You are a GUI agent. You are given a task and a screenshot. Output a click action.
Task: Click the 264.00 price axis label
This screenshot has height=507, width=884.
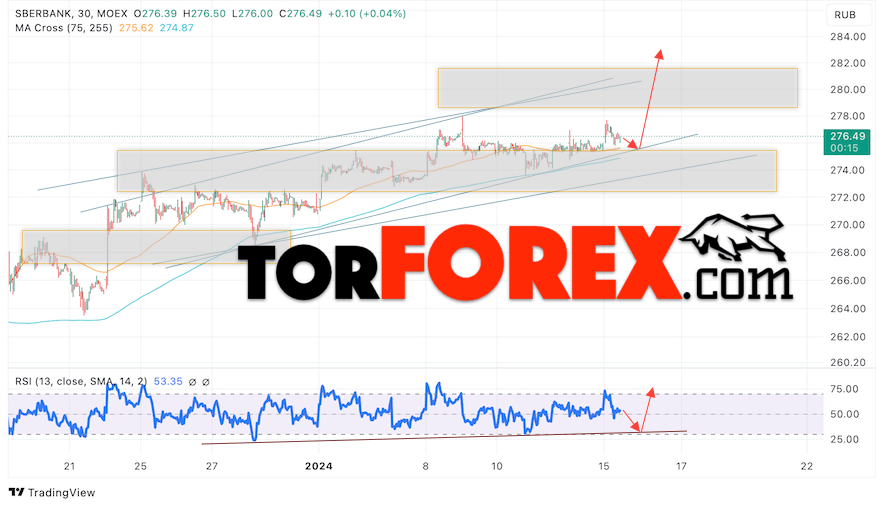click(x=847, y=308)
